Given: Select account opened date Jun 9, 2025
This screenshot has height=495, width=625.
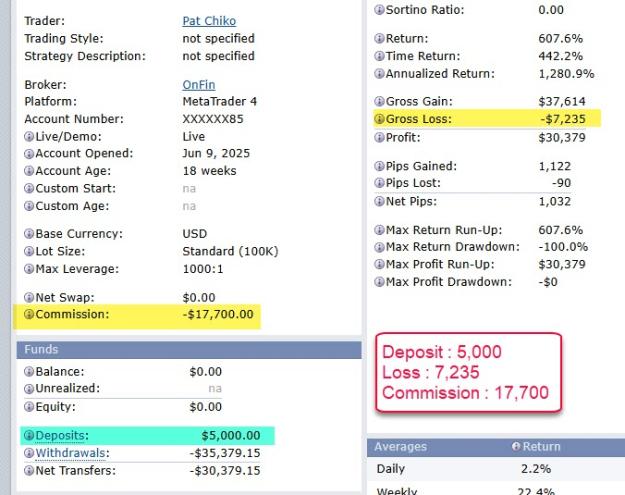Looking at the screenshot, I should tap(216, 153).
